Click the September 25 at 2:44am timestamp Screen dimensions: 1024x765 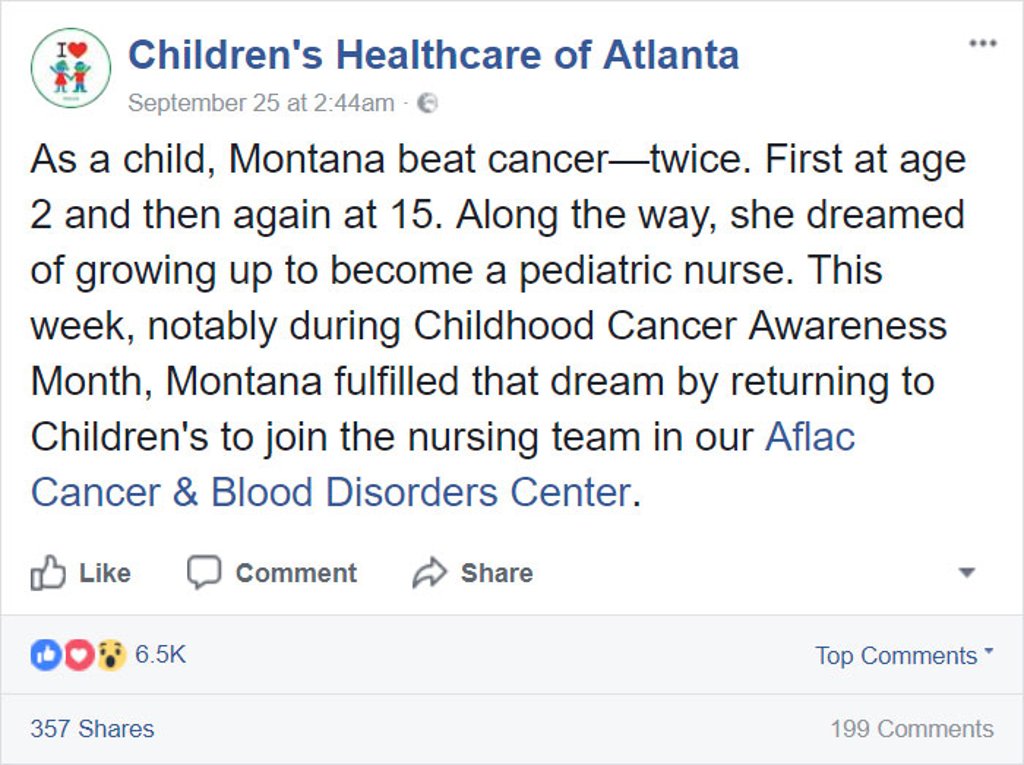point(261,103)
